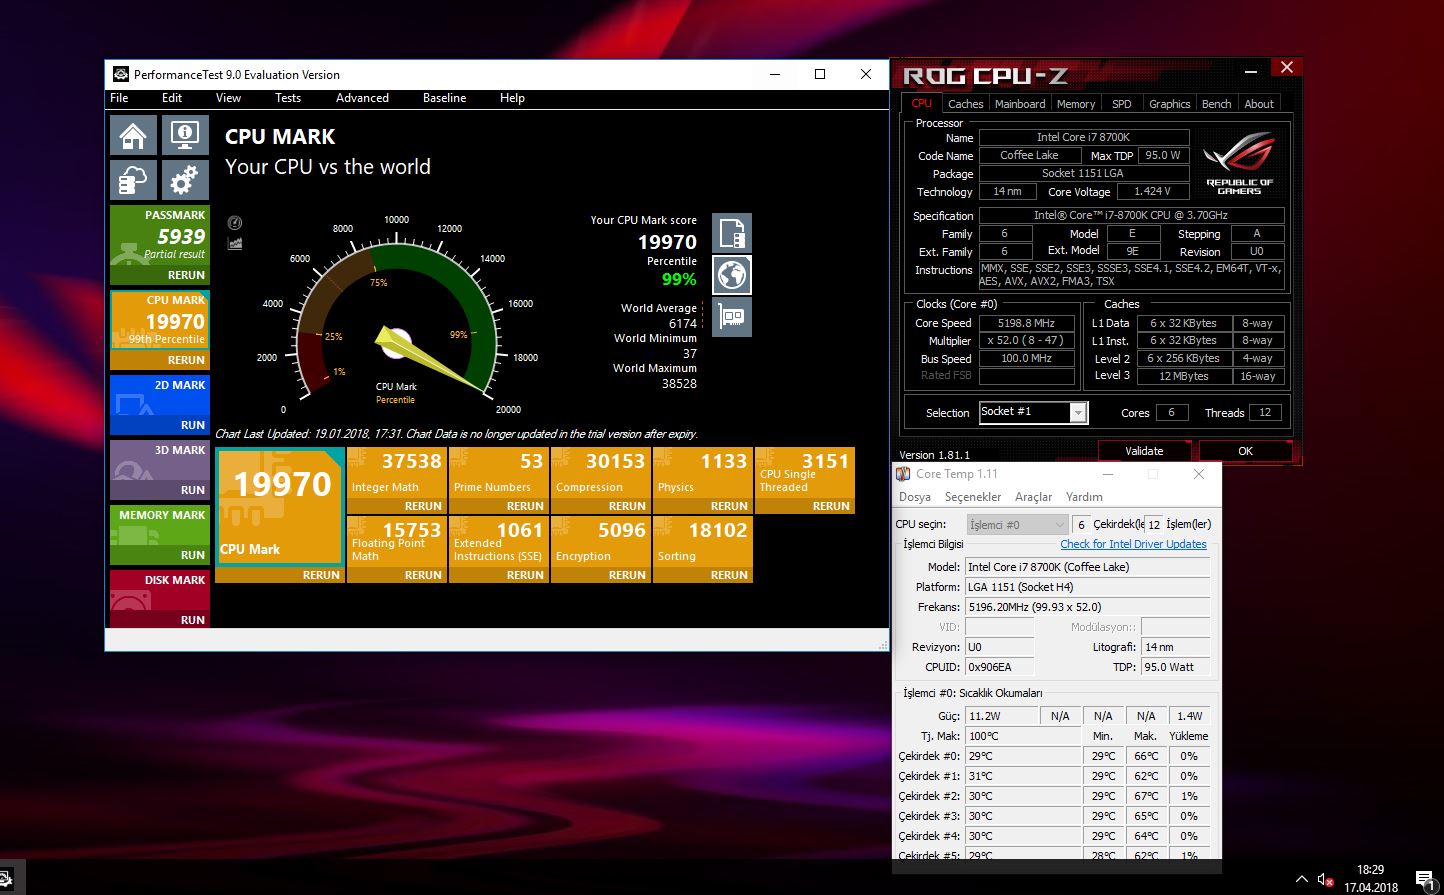Open the System Information monitor icon
The width and height of the screenshot is (1444, 895).
185,135
